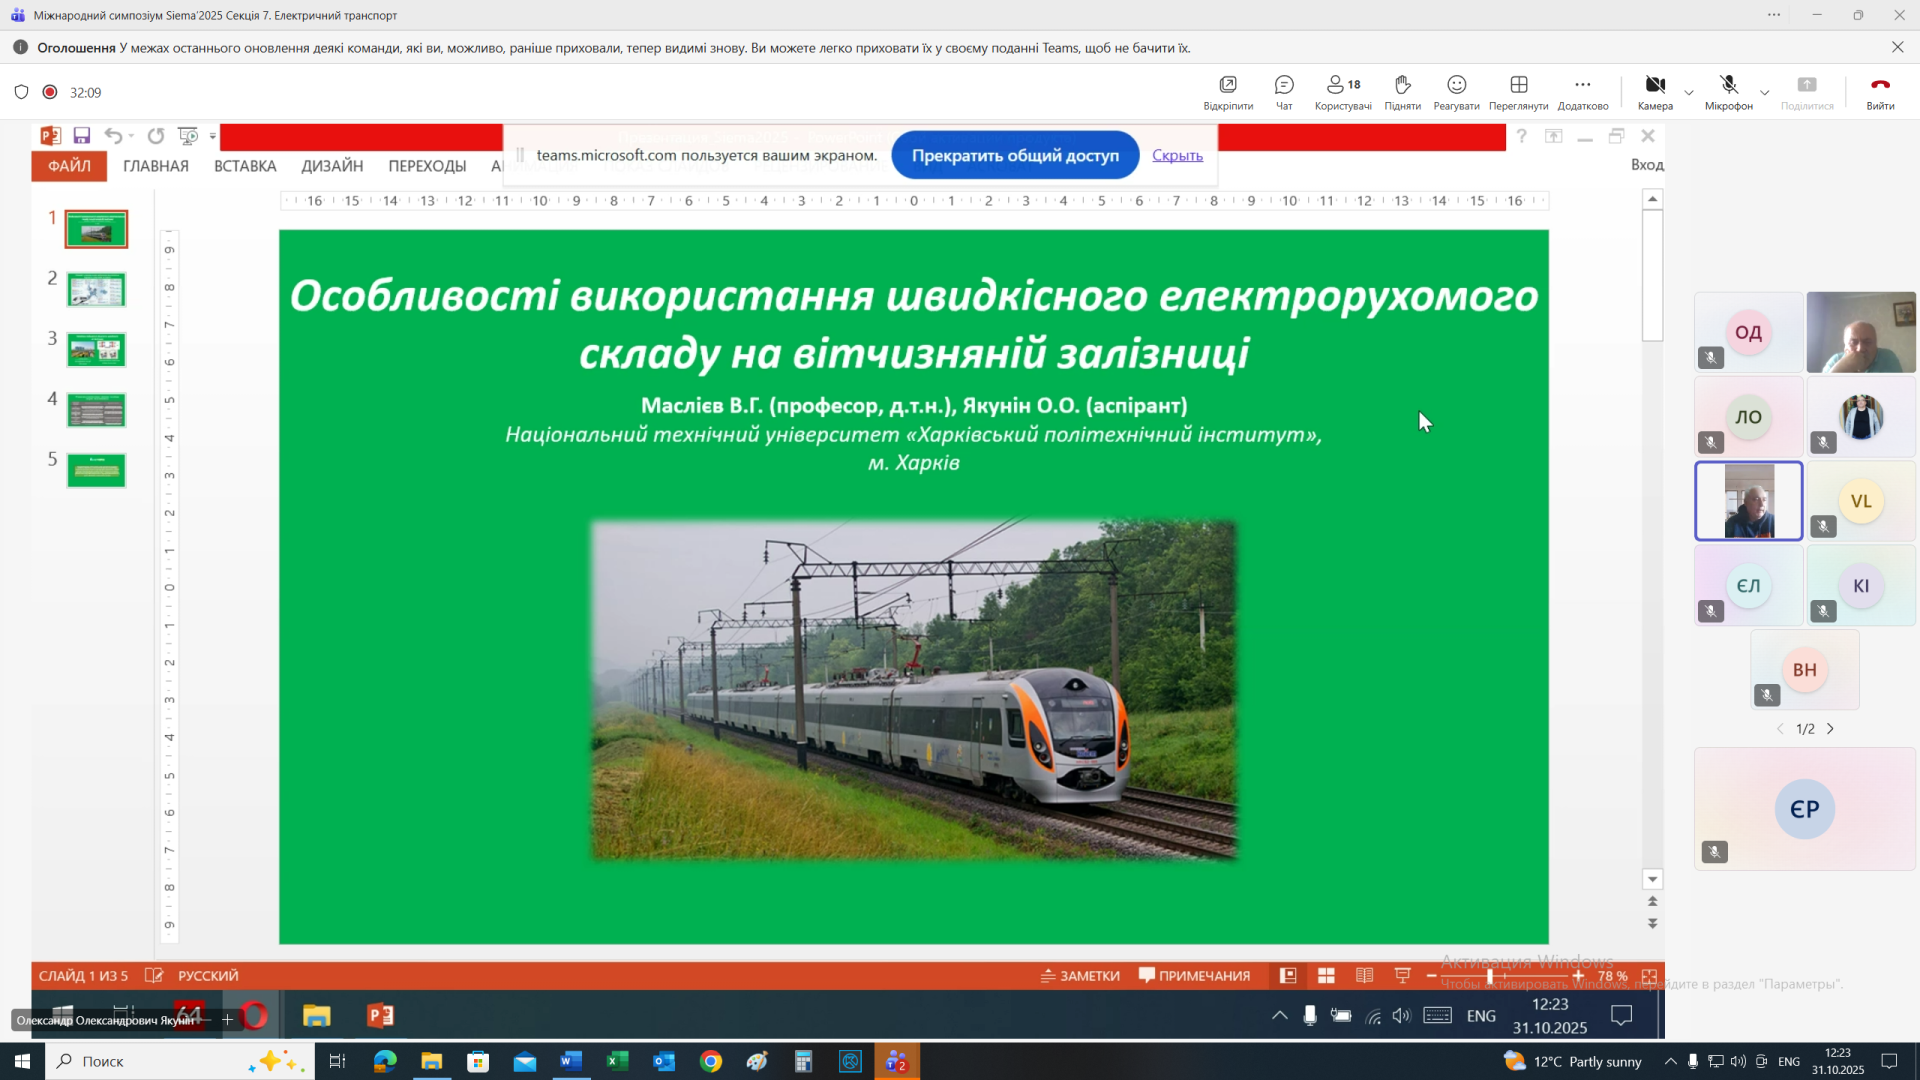
Task: Click Прекратить общий доступ button
Action: click(x=1015, y=155)
